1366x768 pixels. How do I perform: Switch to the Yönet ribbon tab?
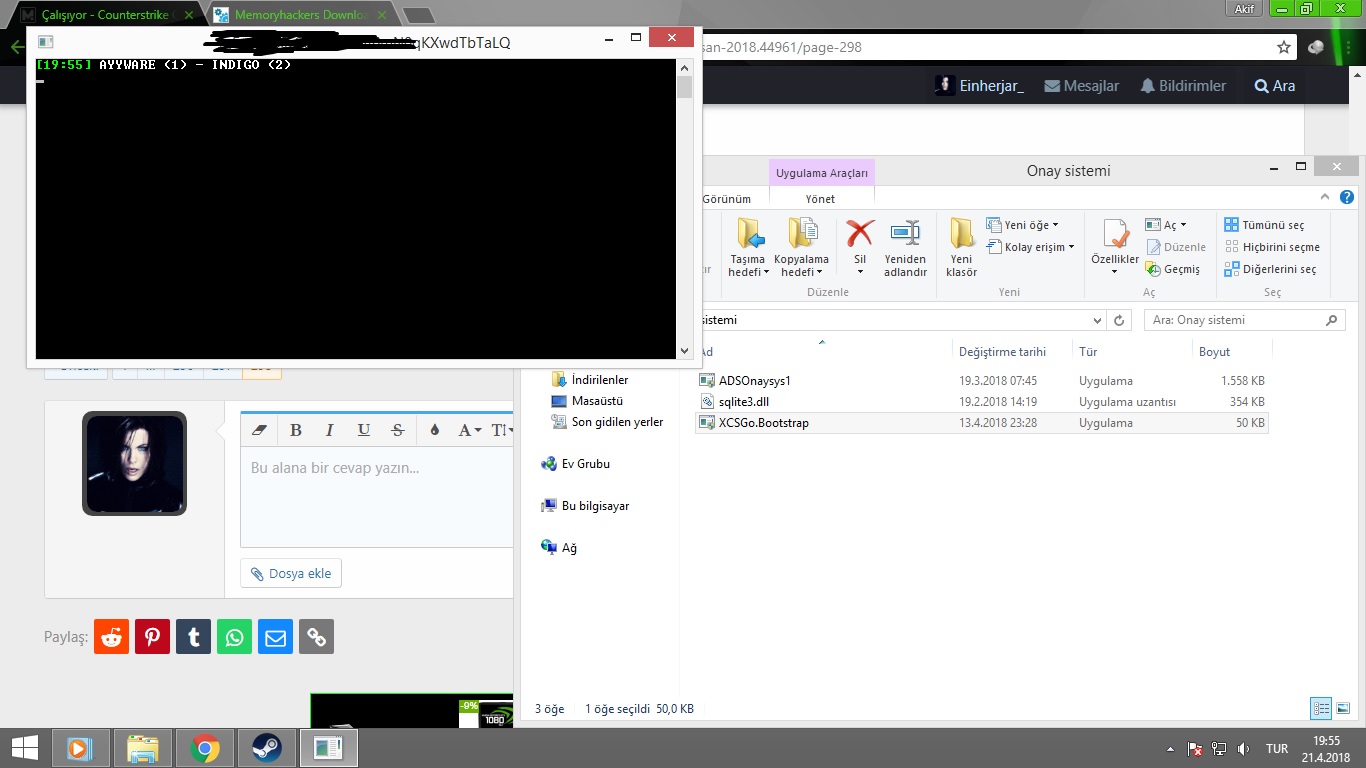coord(820,199)
